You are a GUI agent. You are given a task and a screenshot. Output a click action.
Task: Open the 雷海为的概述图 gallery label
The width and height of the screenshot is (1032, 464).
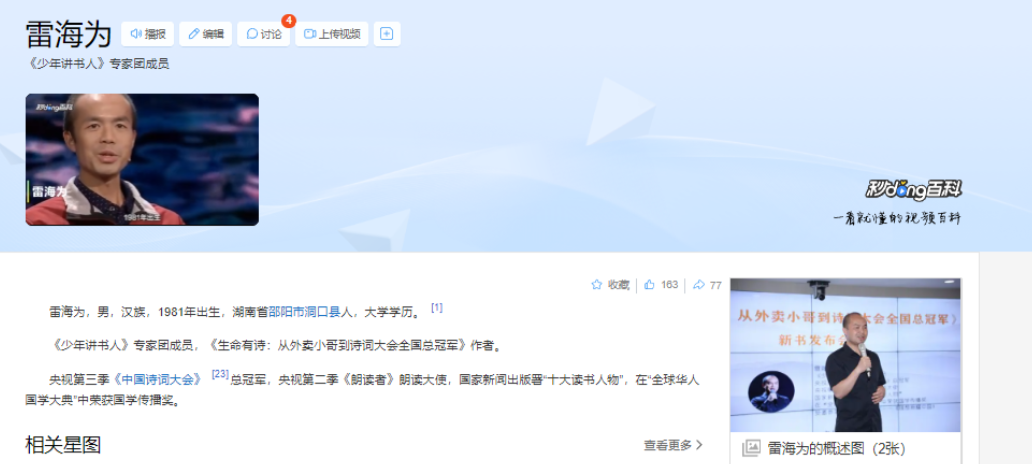tap(837, 449)
